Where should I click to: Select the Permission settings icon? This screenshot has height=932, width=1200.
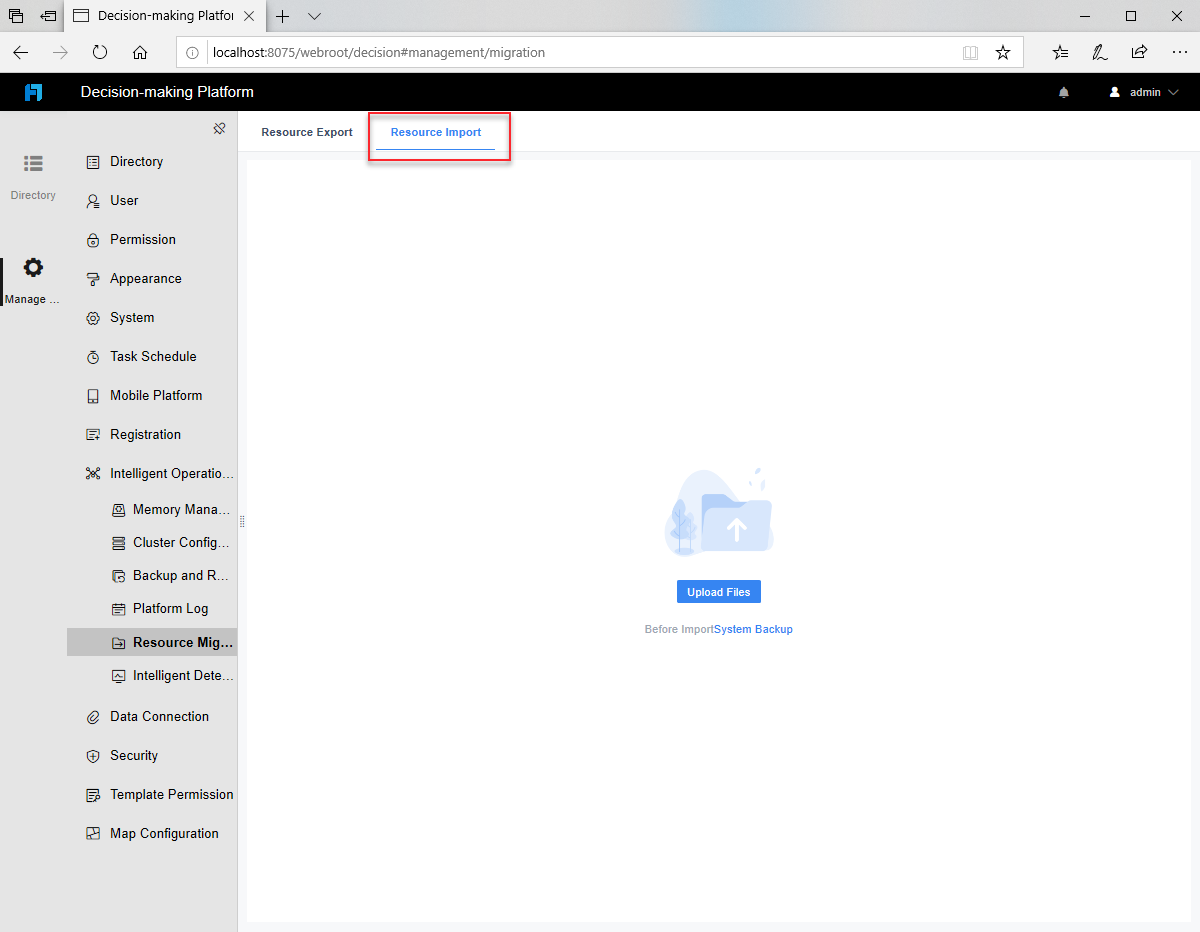92,239
